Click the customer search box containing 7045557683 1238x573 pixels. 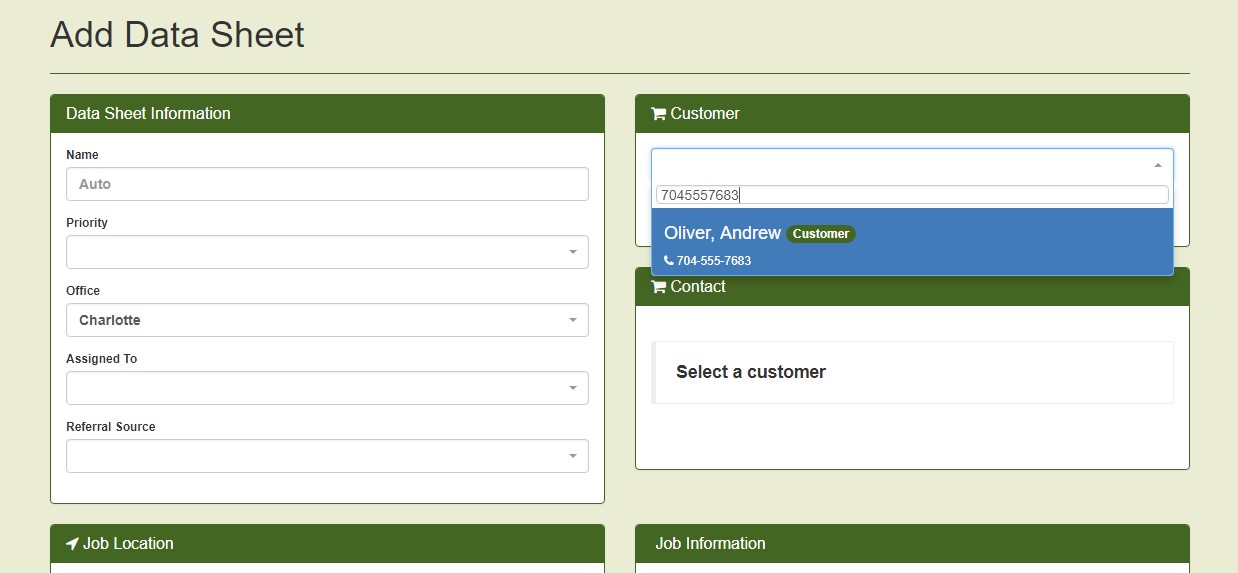tap(912, 195)
